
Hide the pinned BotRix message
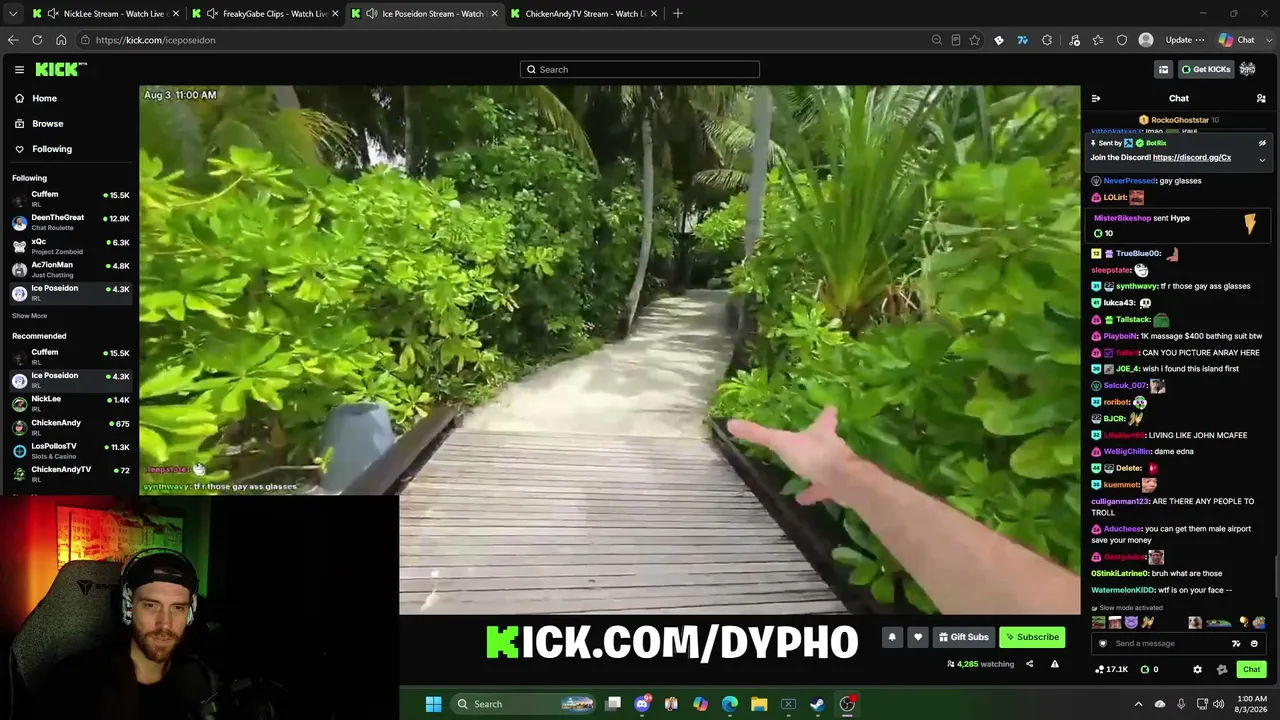tap(1262, 143)
